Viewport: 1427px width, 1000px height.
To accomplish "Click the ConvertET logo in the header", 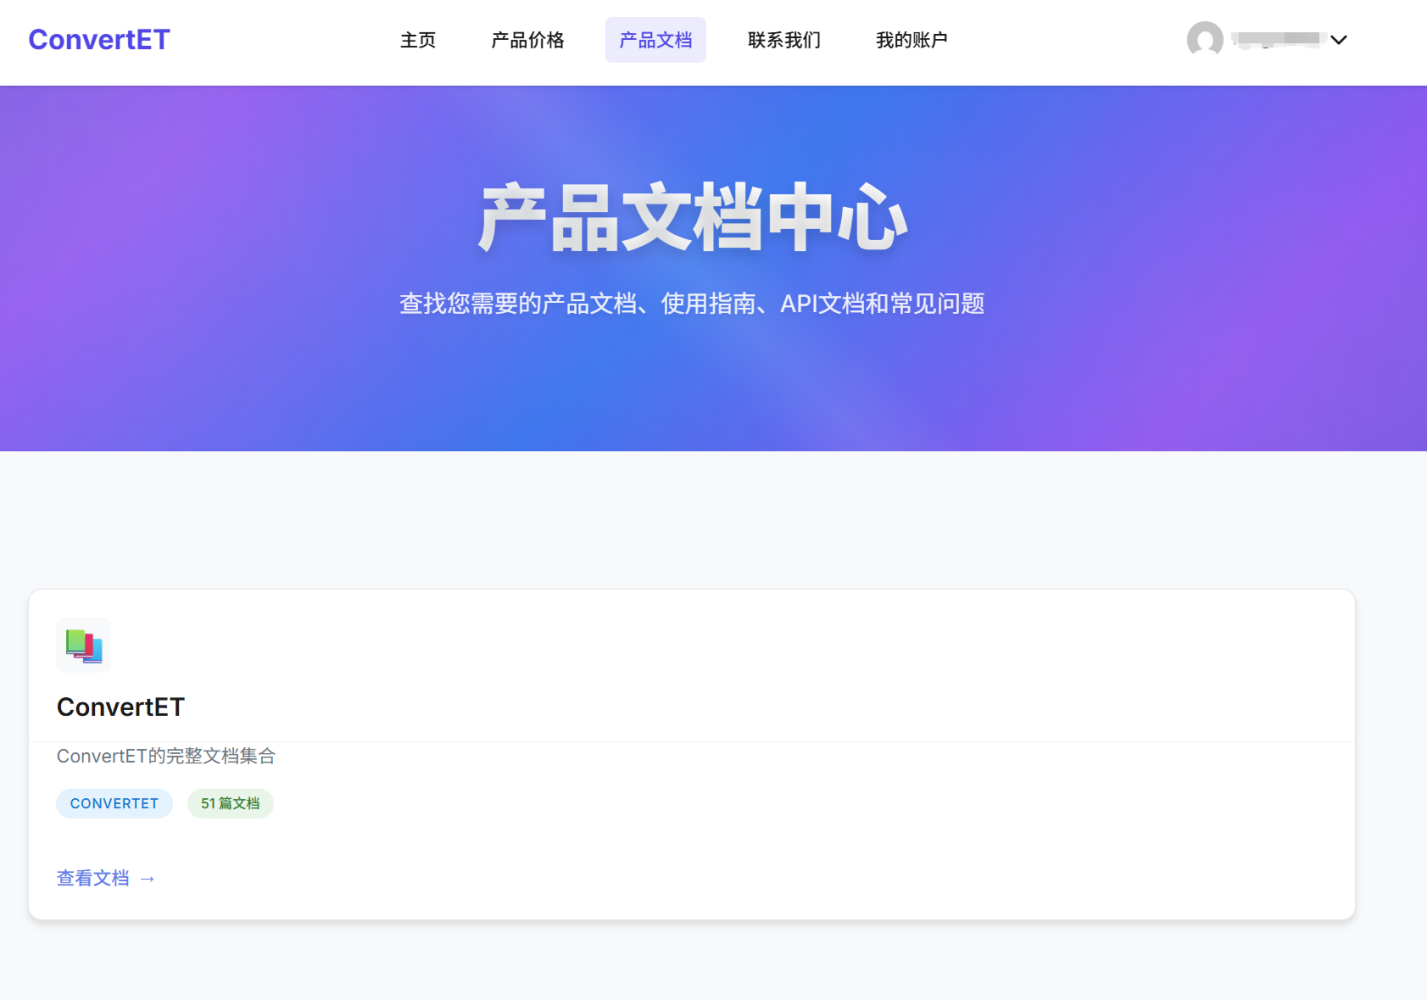I will pos(99,40).
